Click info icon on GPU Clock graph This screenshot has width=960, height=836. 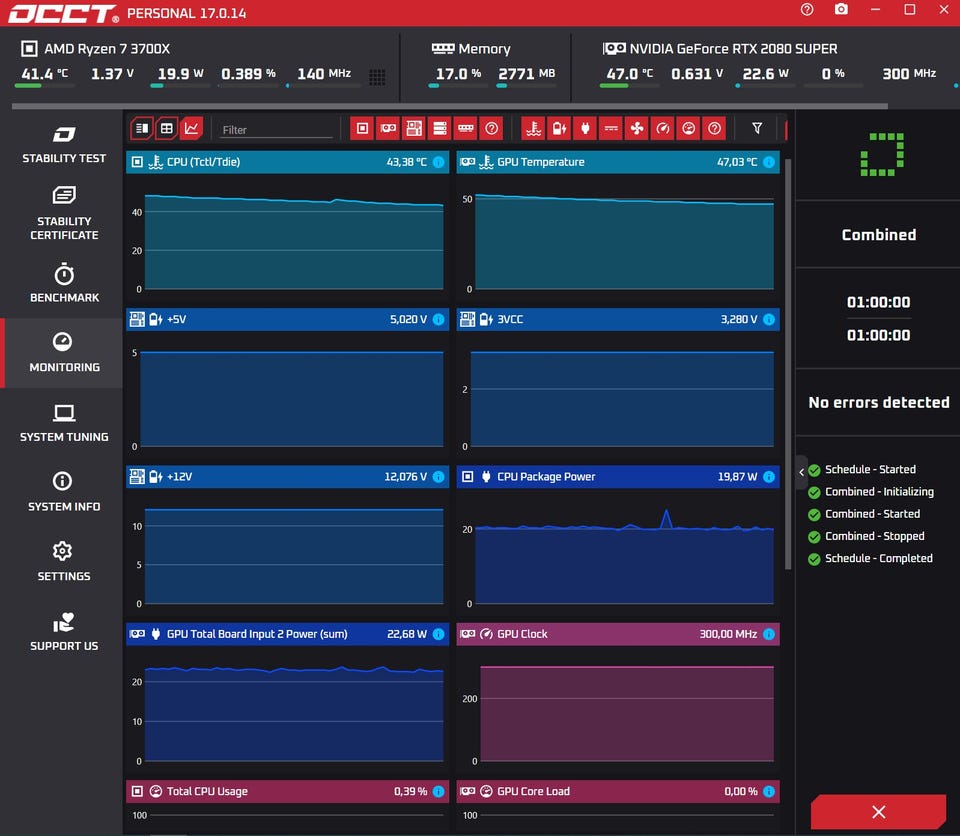(x=769, y=635)
